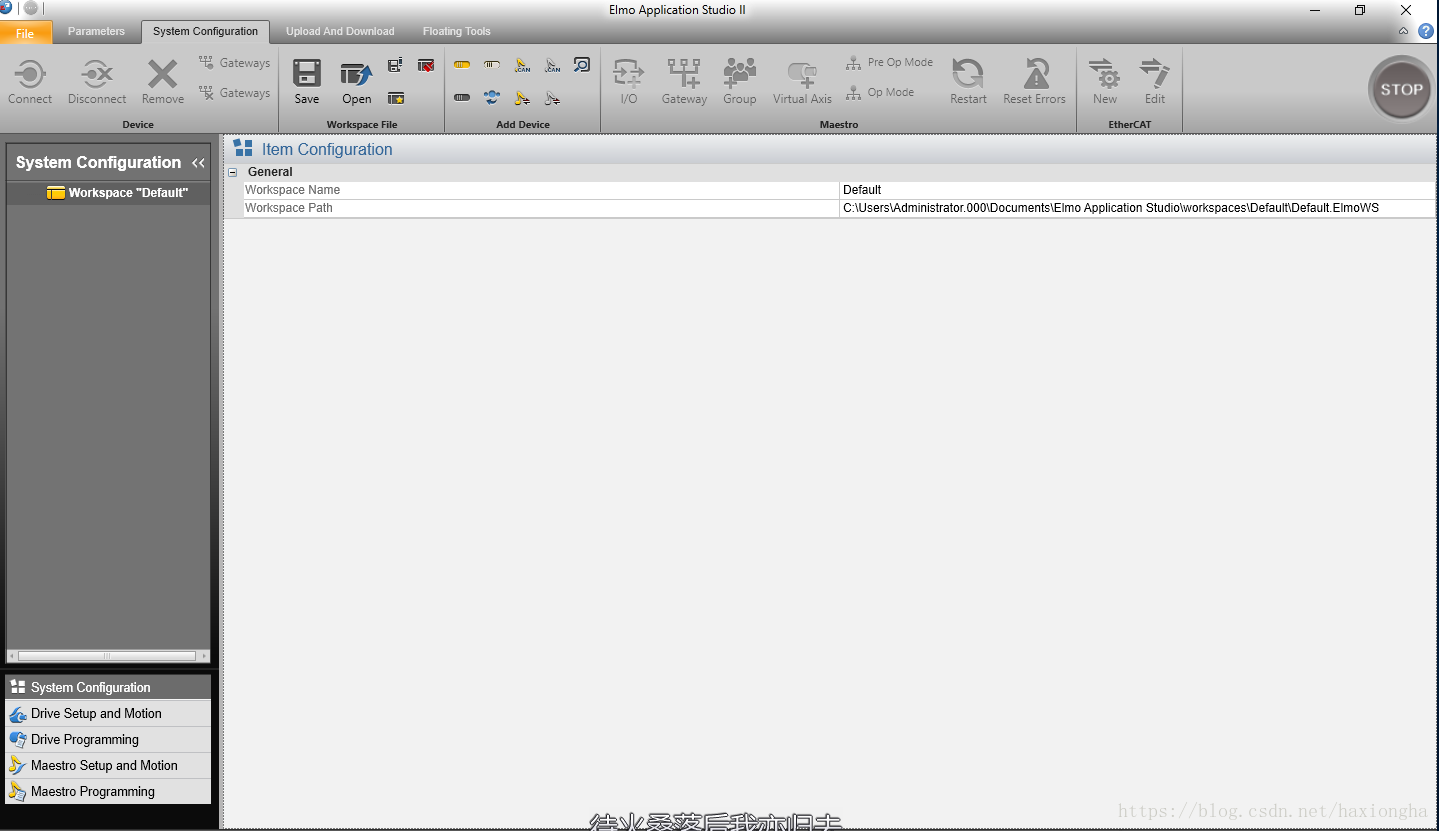Click the lower Gateways remove button
The height and width of the screenshot is (831, 1439).
pyautogui.click(x=235, y=93)
